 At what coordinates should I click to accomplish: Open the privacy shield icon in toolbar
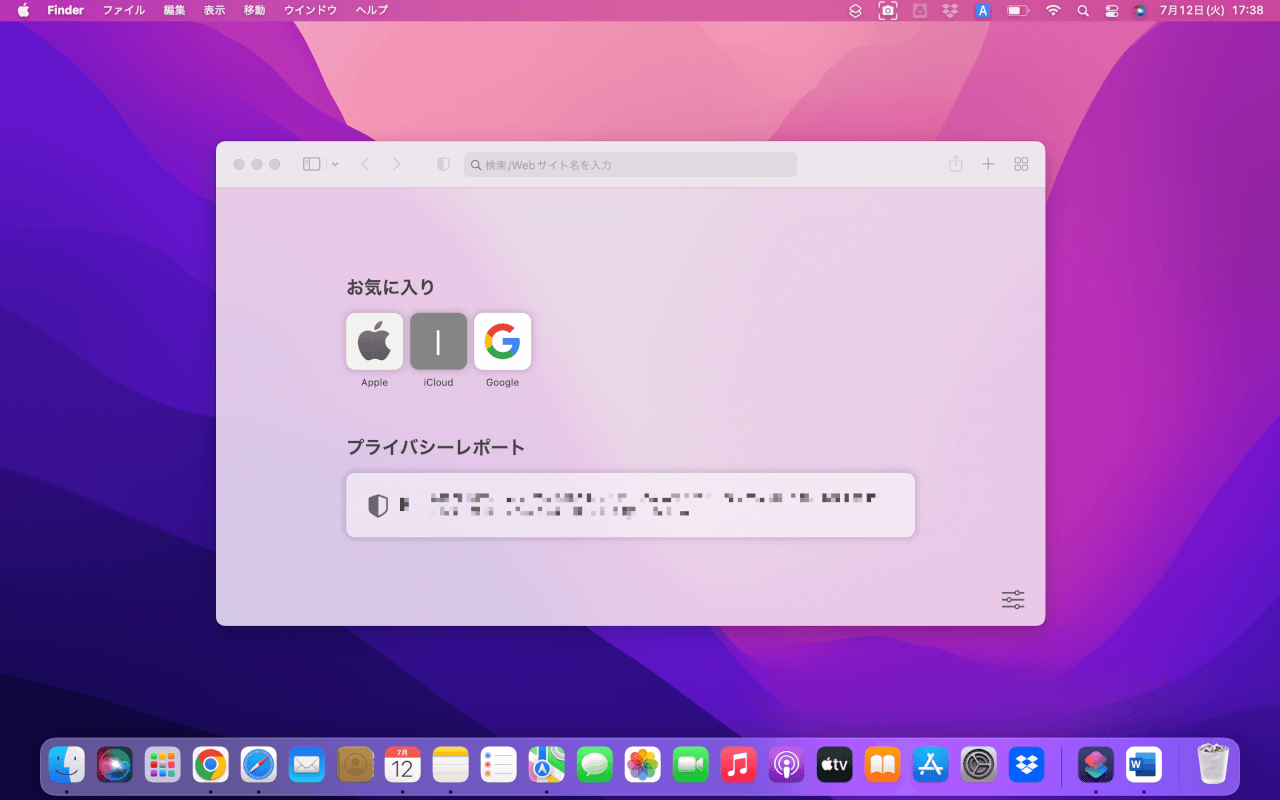(x=444, y=164)
